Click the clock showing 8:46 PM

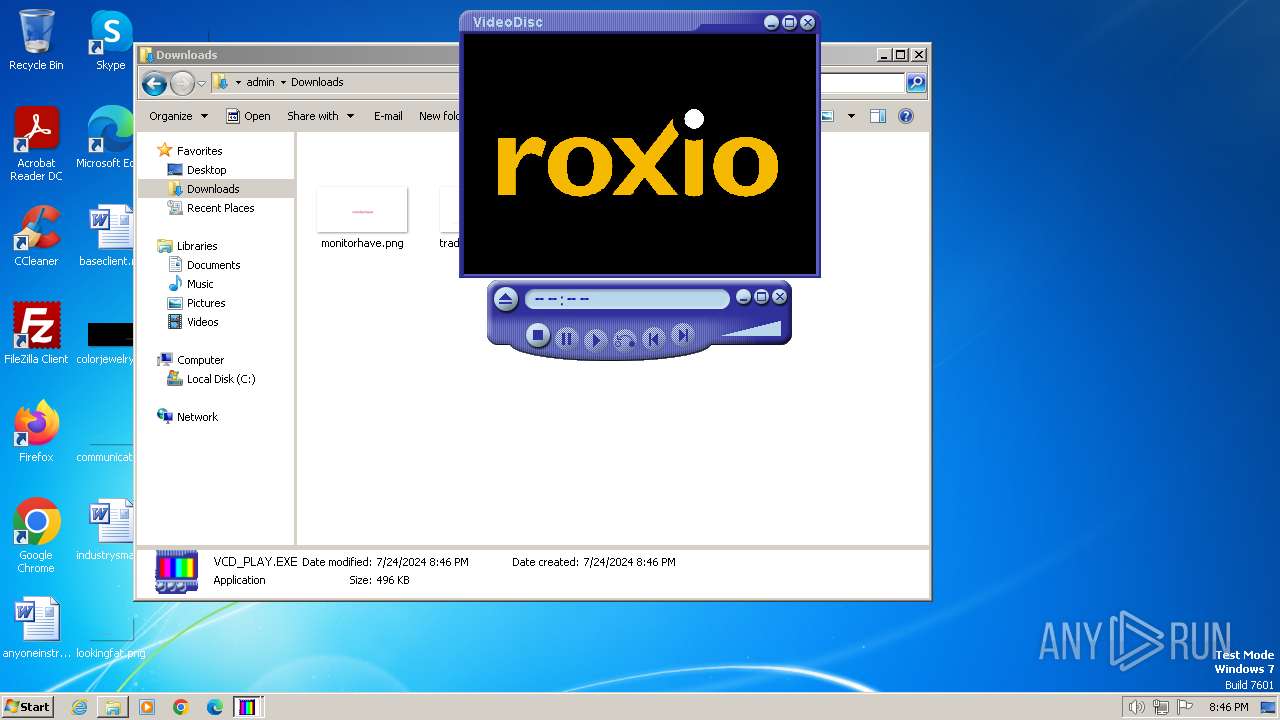coord(1228,707)
